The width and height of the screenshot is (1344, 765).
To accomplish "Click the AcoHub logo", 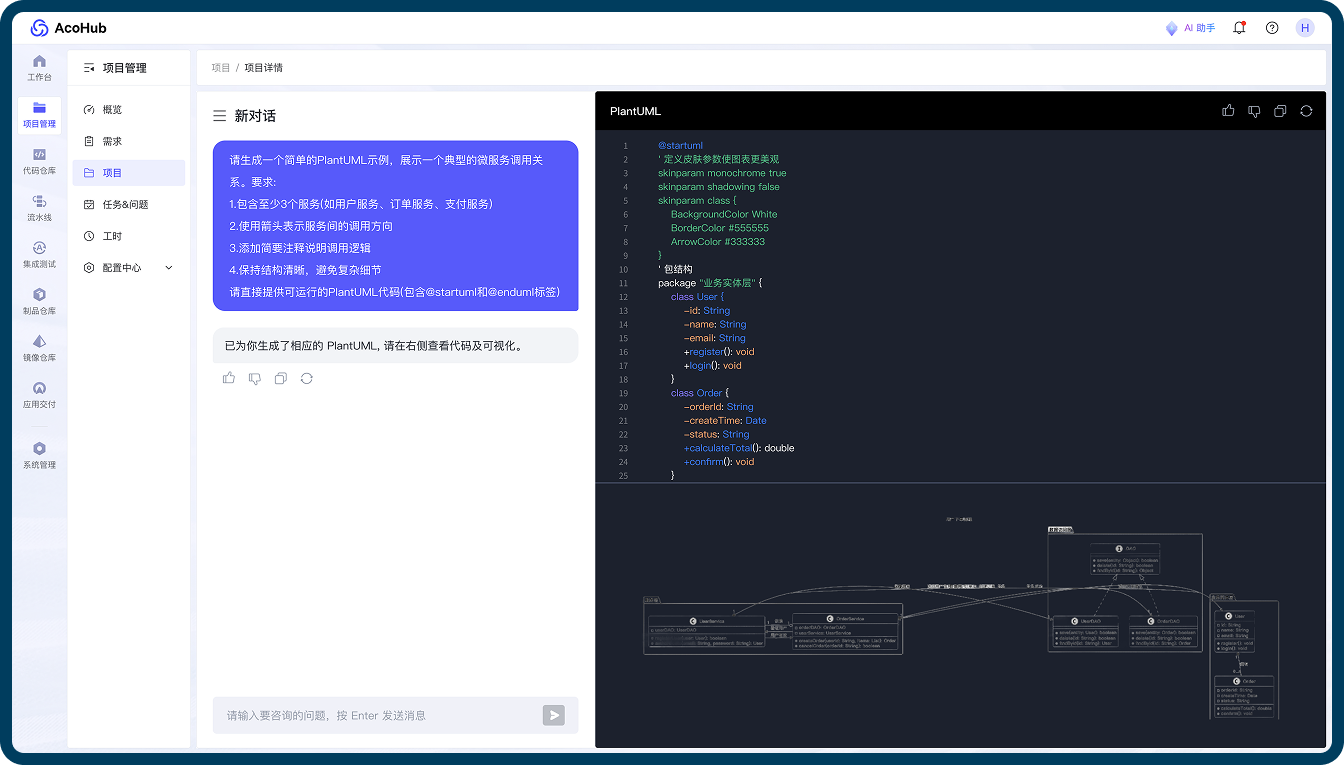I will [68, 28].
